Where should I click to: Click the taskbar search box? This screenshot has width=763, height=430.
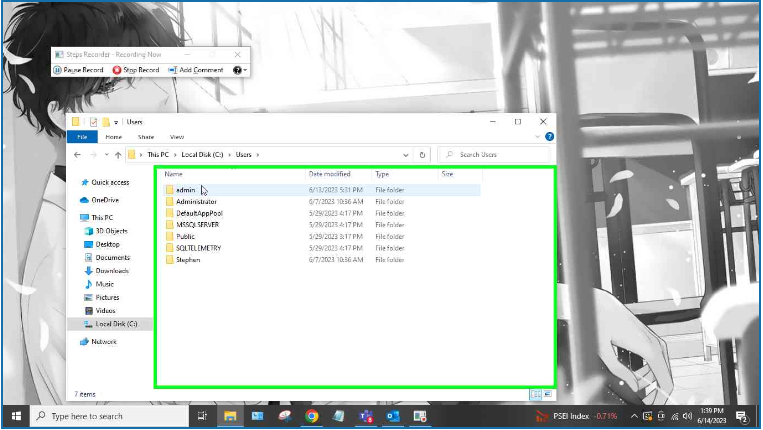click(109, 416)
